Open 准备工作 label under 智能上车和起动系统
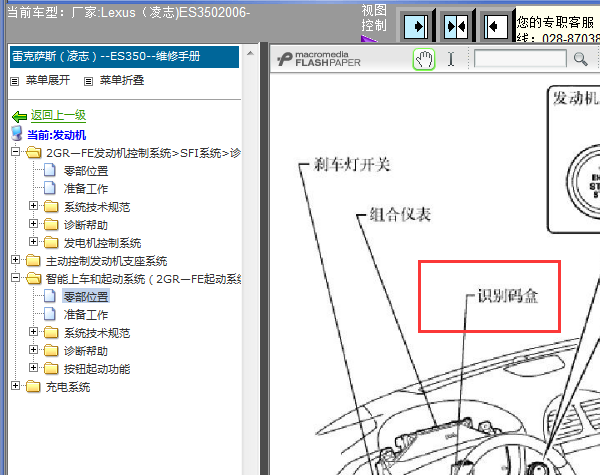The height and width of the screenshot is (475, 600). tap(86, 315)
